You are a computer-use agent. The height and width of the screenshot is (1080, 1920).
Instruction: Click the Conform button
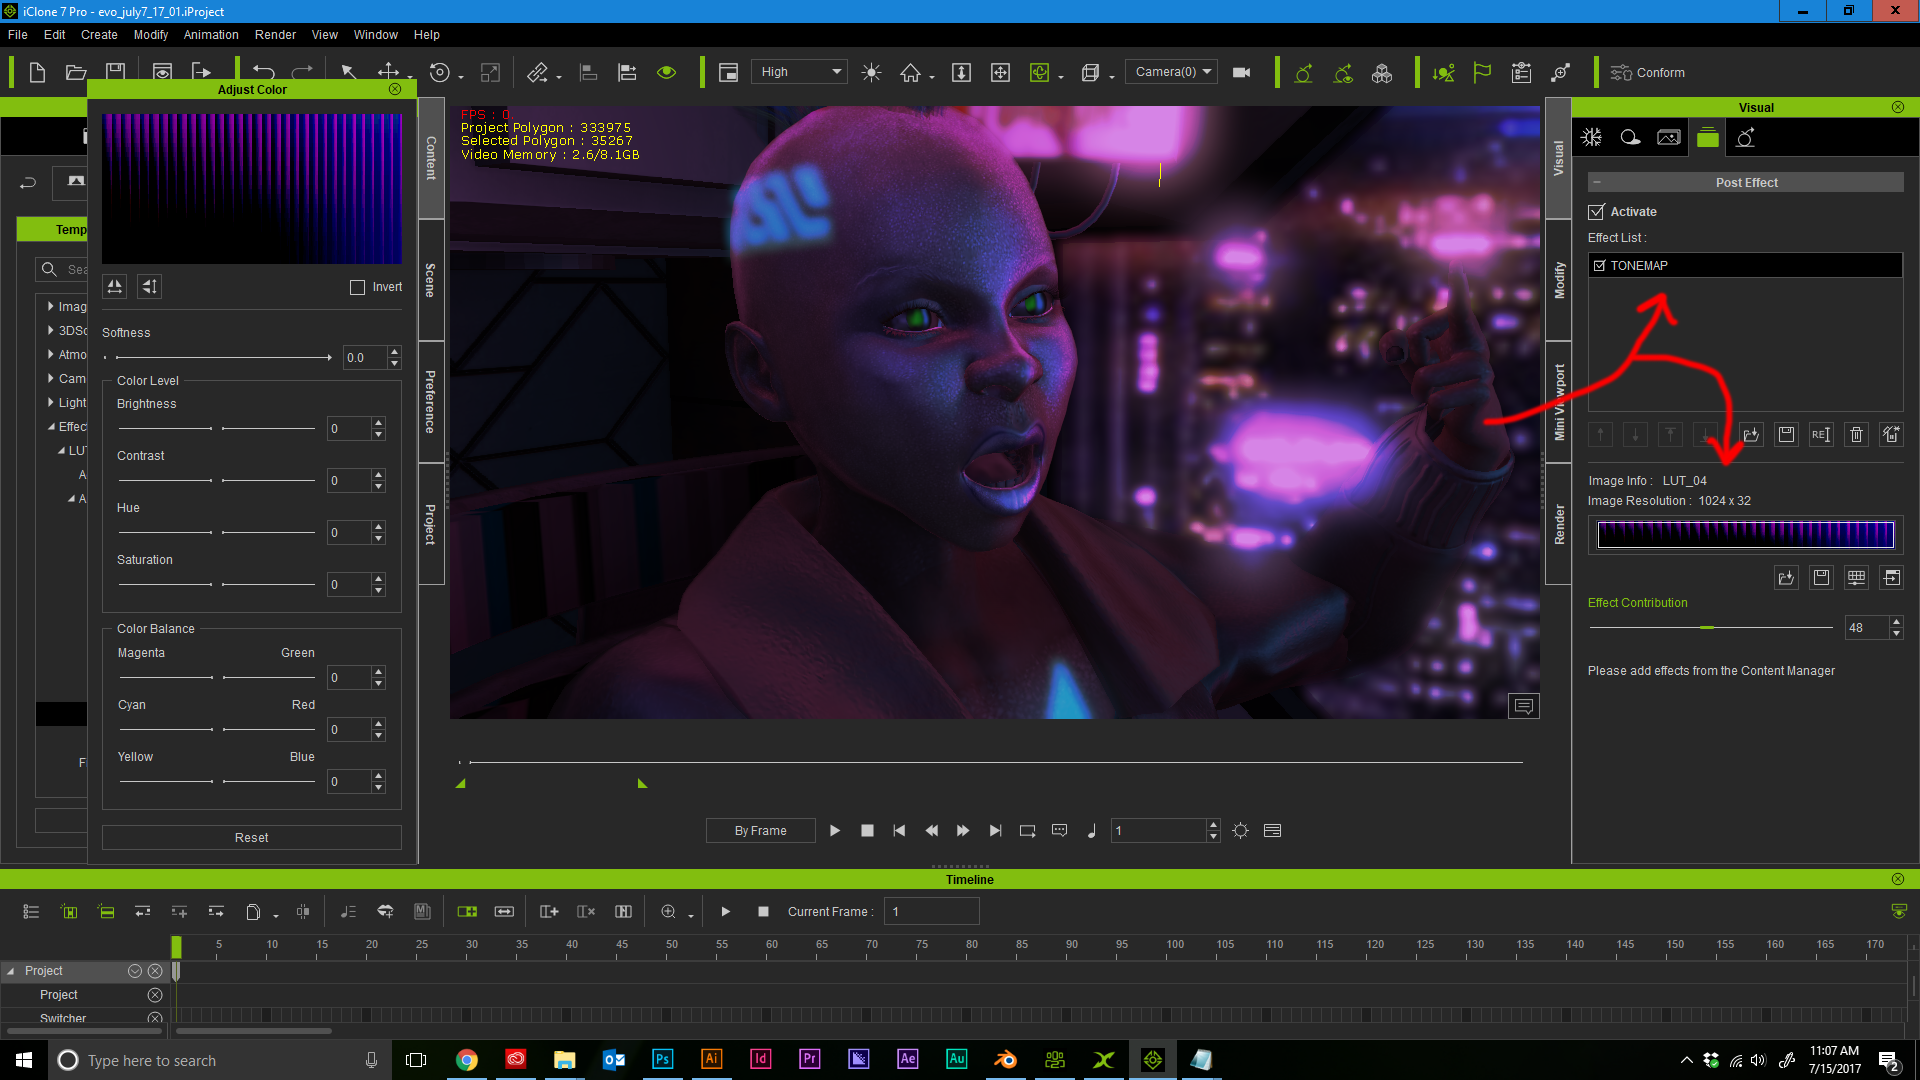point(1648,73)
